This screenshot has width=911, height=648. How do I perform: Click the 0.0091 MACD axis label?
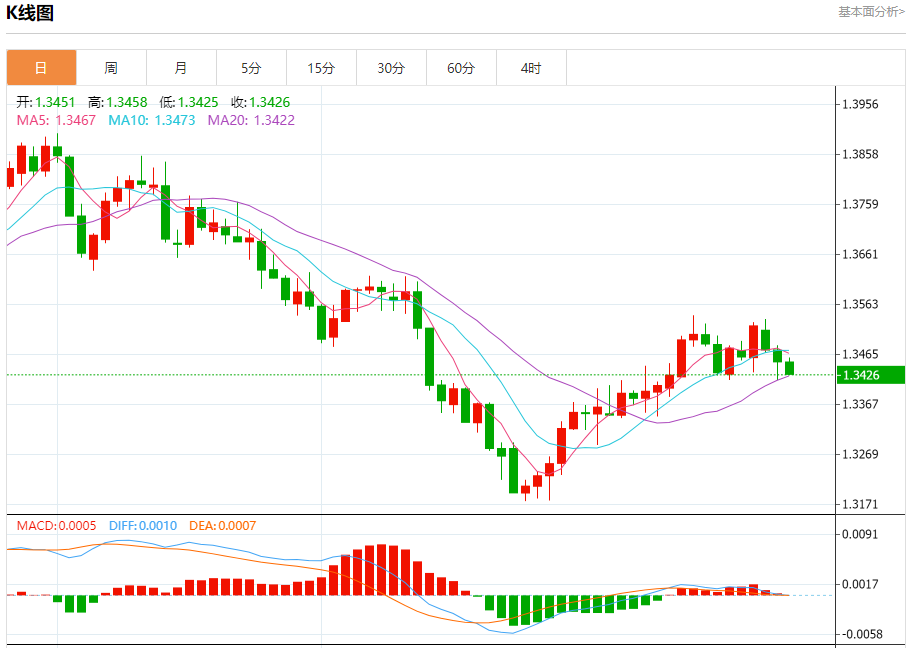[860, 535]
